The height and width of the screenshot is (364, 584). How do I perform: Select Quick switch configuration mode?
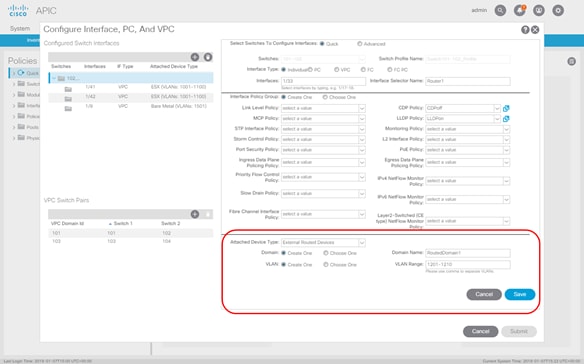[x=322, y=44]
